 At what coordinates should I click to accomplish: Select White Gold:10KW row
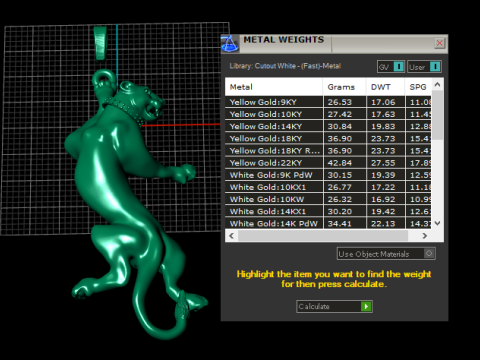click(328, 199)
